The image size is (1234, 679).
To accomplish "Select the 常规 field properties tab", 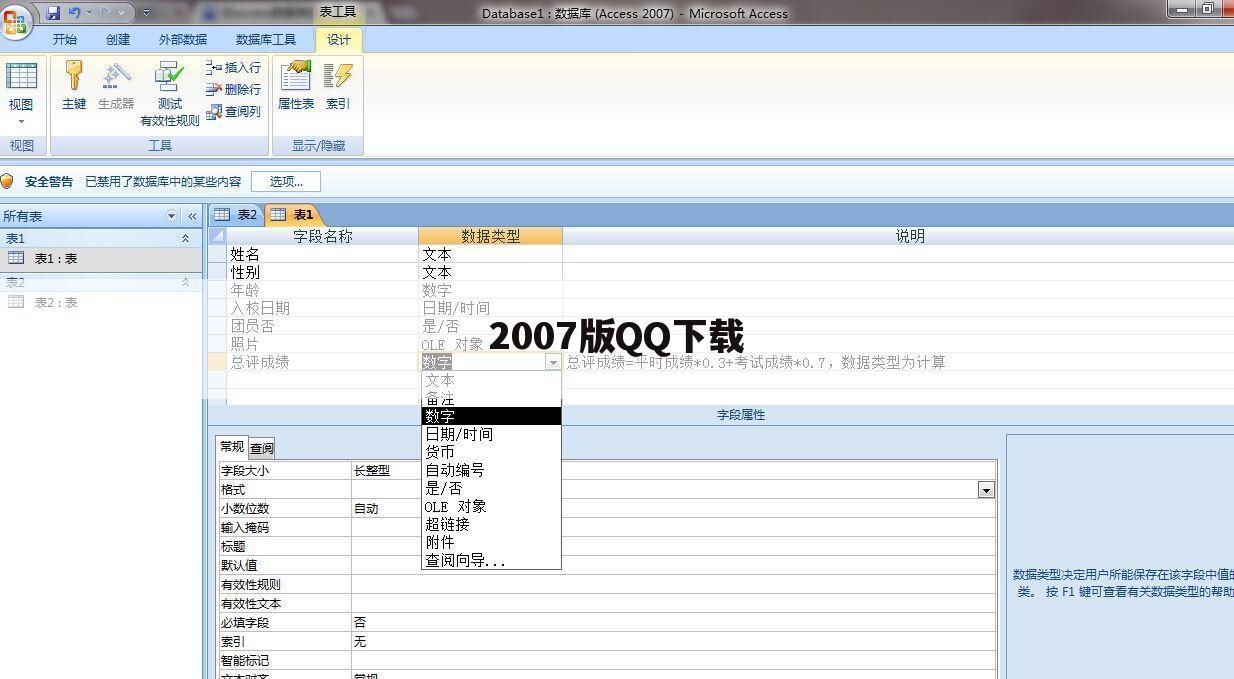I will 232,447.
